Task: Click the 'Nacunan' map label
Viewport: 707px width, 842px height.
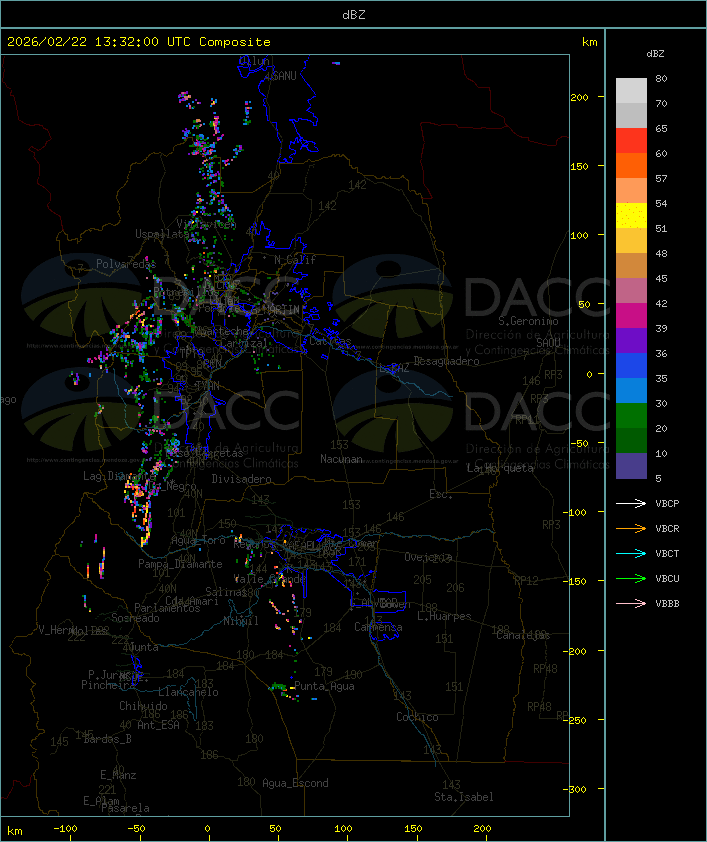Action: click(x=341, y=459)
